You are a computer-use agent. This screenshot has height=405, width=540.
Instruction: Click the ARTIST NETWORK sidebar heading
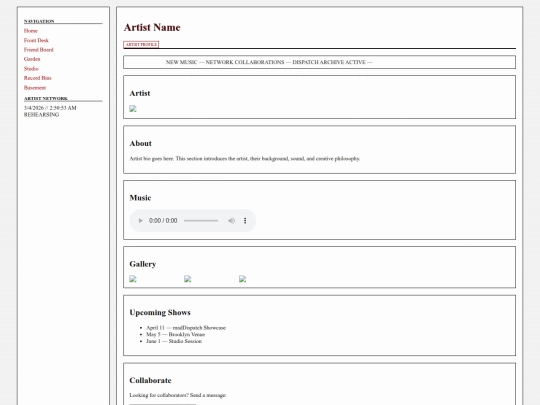(x=46, y=98)
